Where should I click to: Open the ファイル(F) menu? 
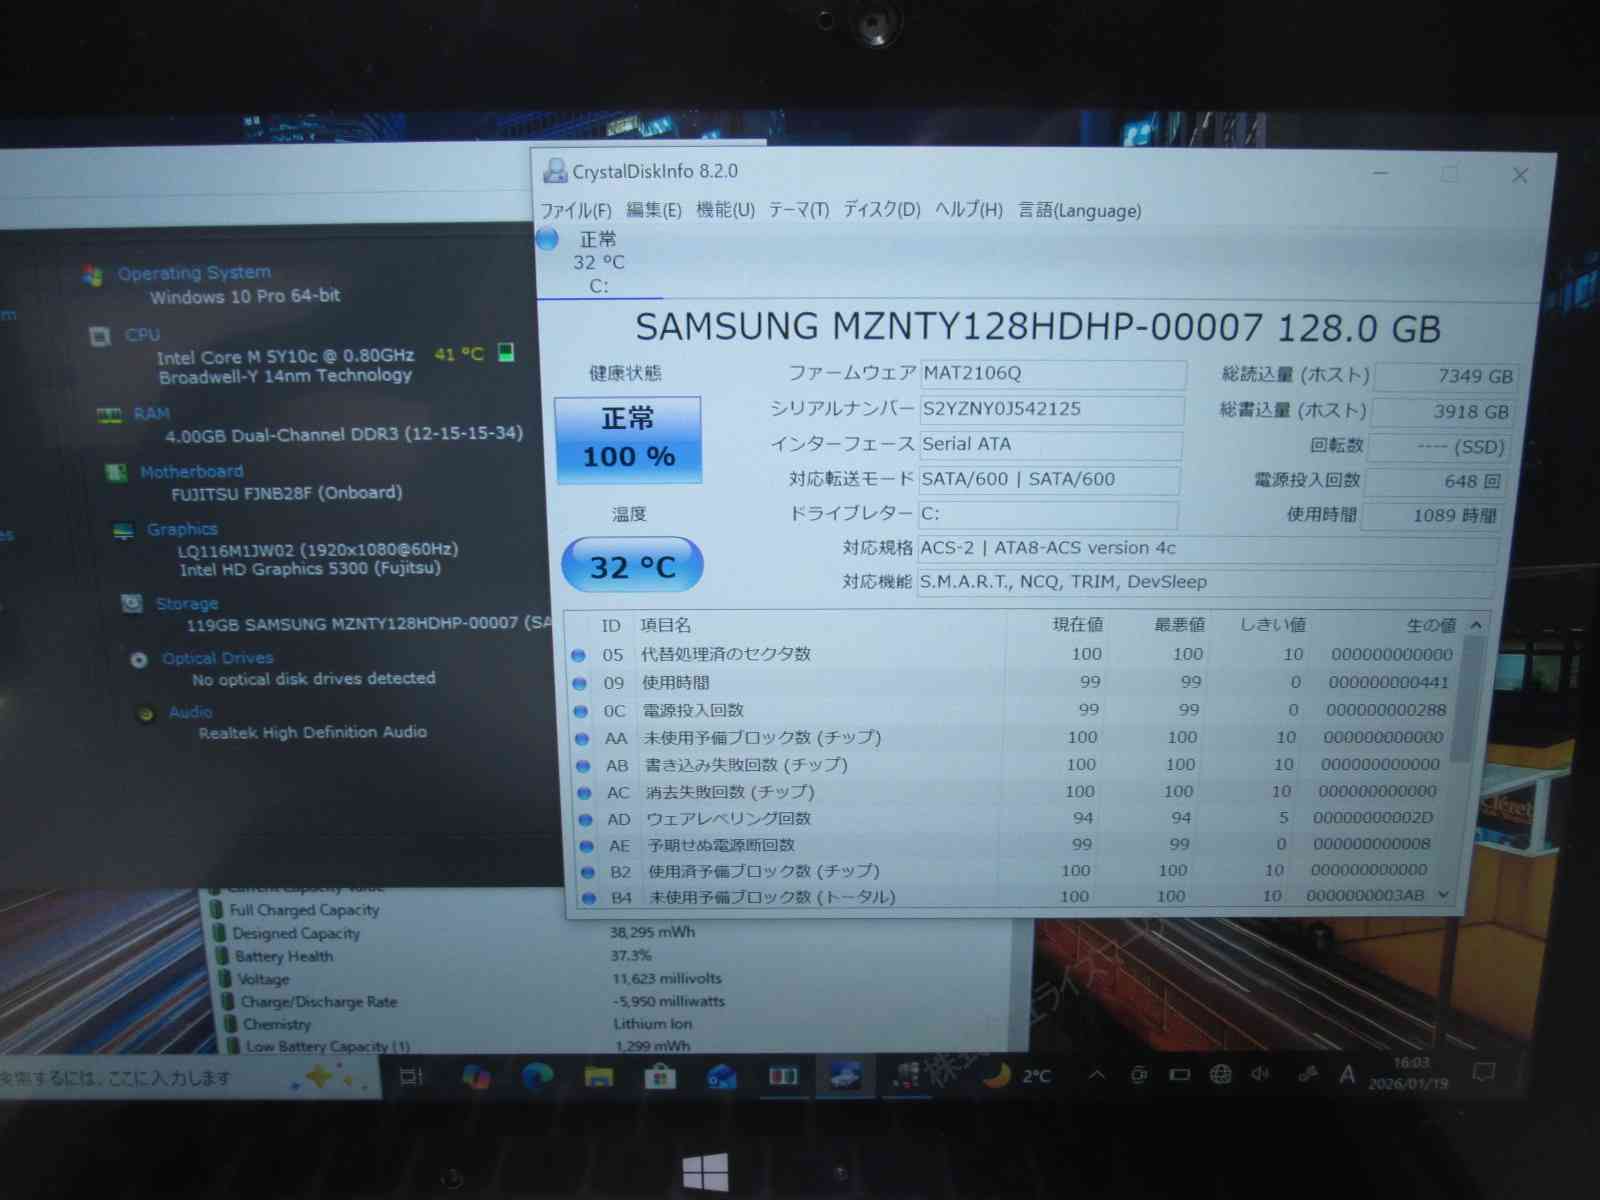click(x=575, y=211)
